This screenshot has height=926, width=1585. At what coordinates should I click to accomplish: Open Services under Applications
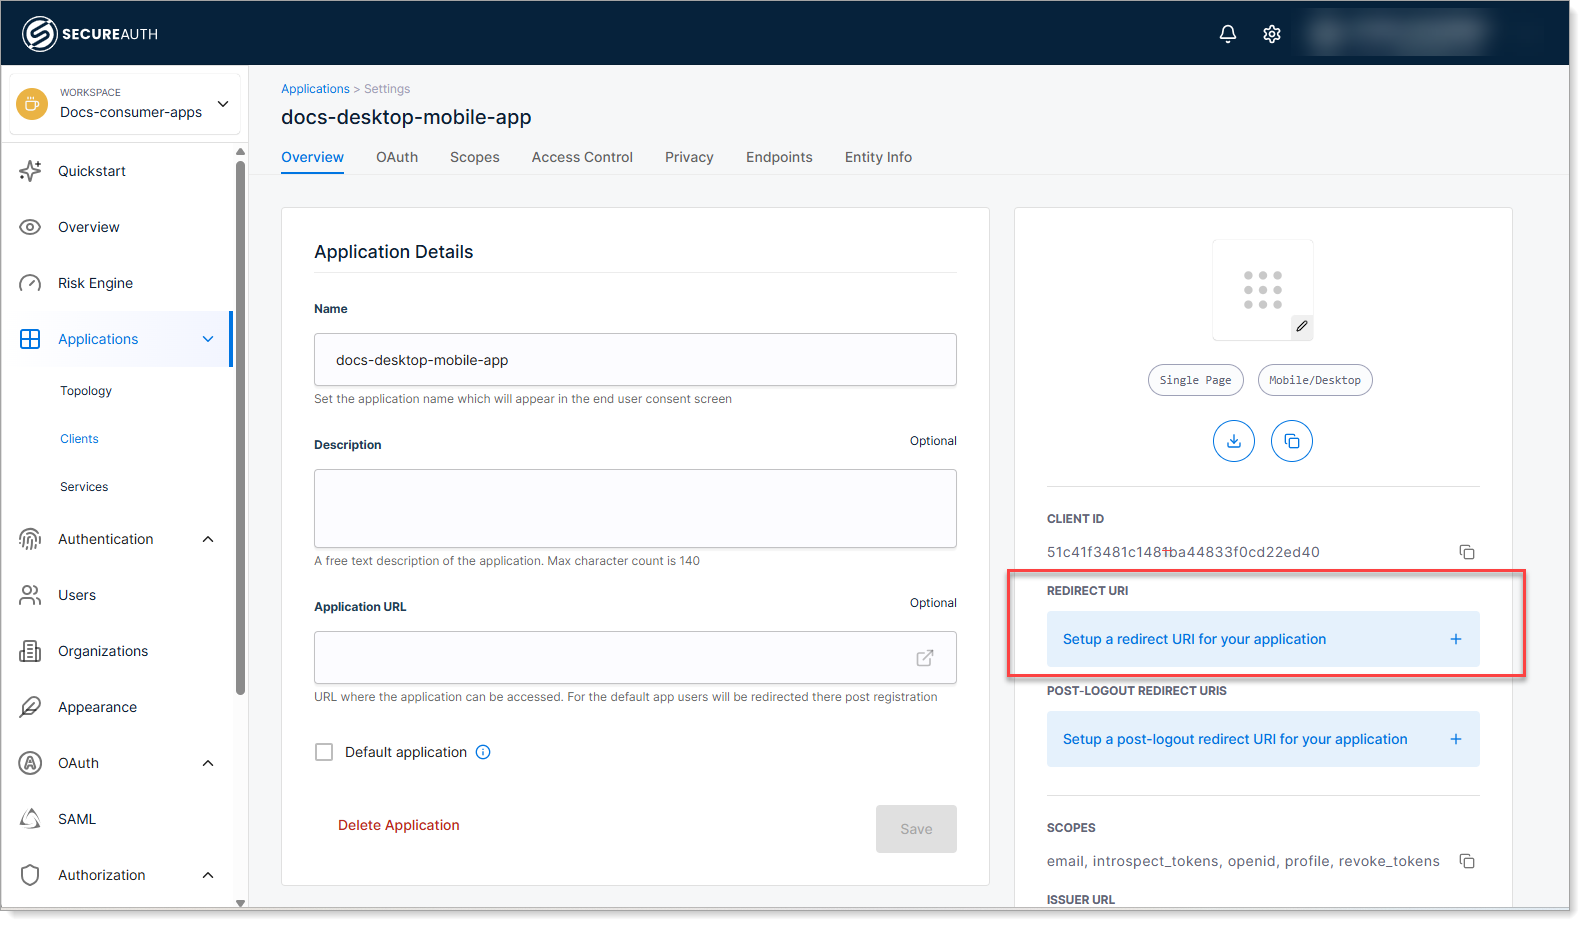84,487
